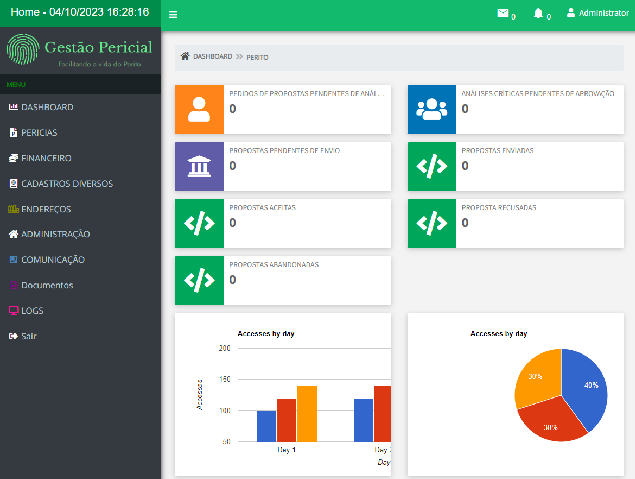Select DASHBOARD in the sidebar menu
This screenshot has width=635, height=479.
click(47, 107)
